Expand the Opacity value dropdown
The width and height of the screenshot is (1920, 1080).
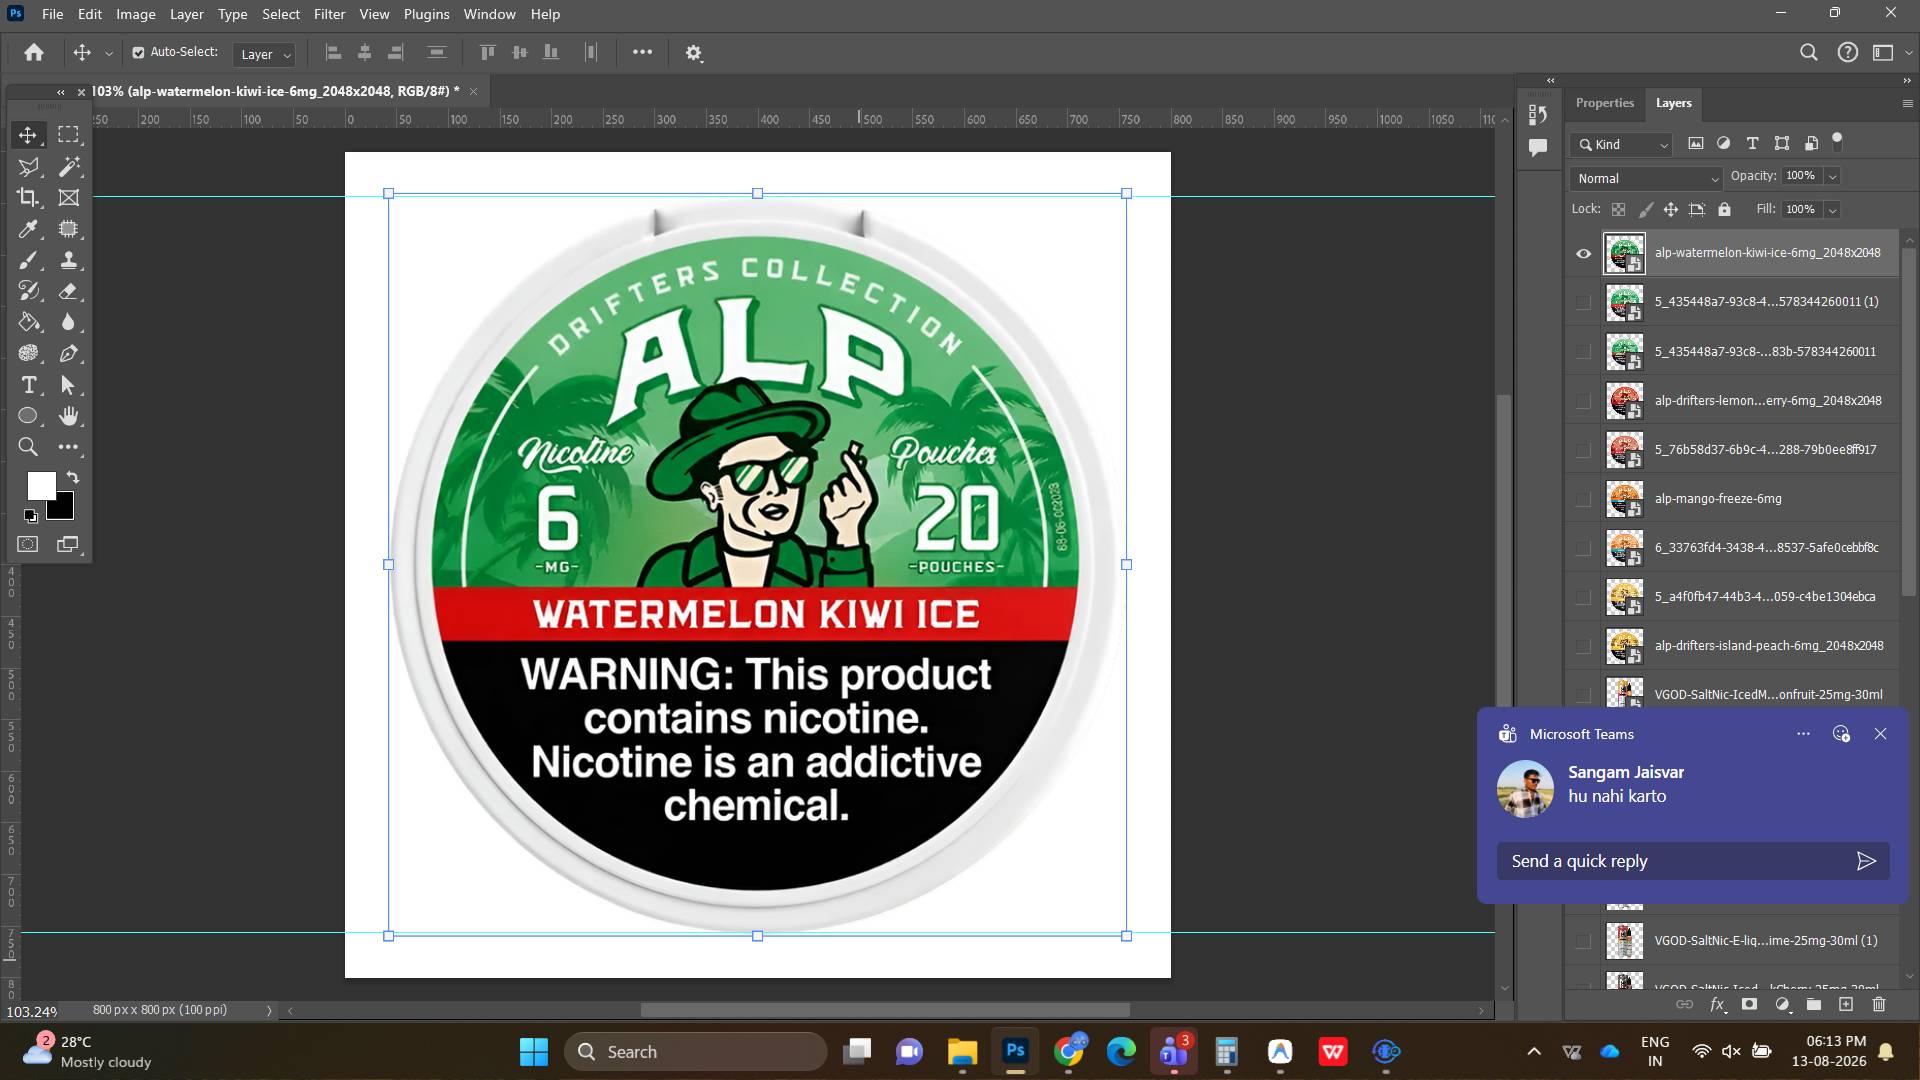coord(1832,176)
